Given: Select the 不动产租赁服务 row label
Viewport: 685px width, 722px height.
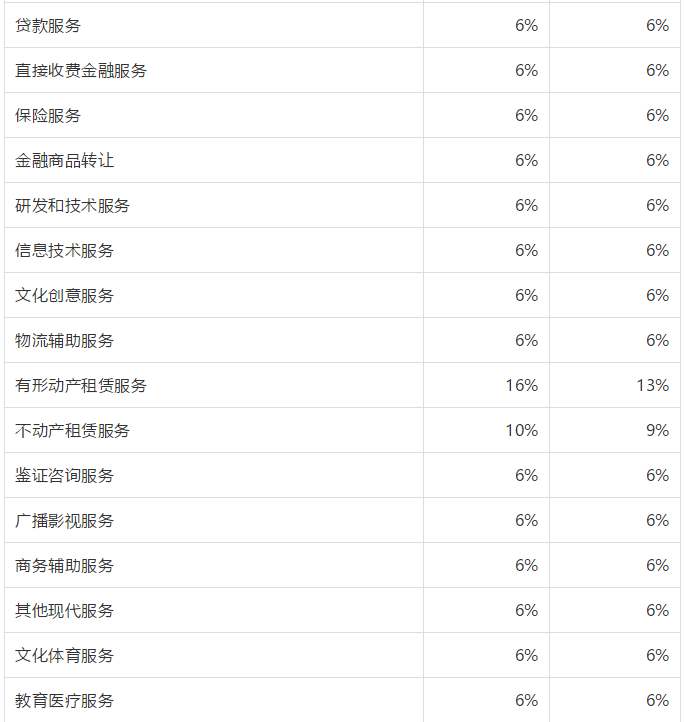Looking at the screenshot, I should 73,431.
